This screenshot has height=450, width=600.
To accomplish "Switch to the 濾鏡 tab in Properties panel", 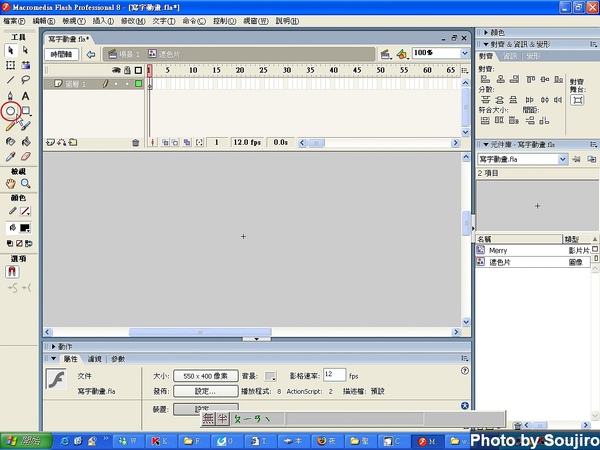I will 95,358.
